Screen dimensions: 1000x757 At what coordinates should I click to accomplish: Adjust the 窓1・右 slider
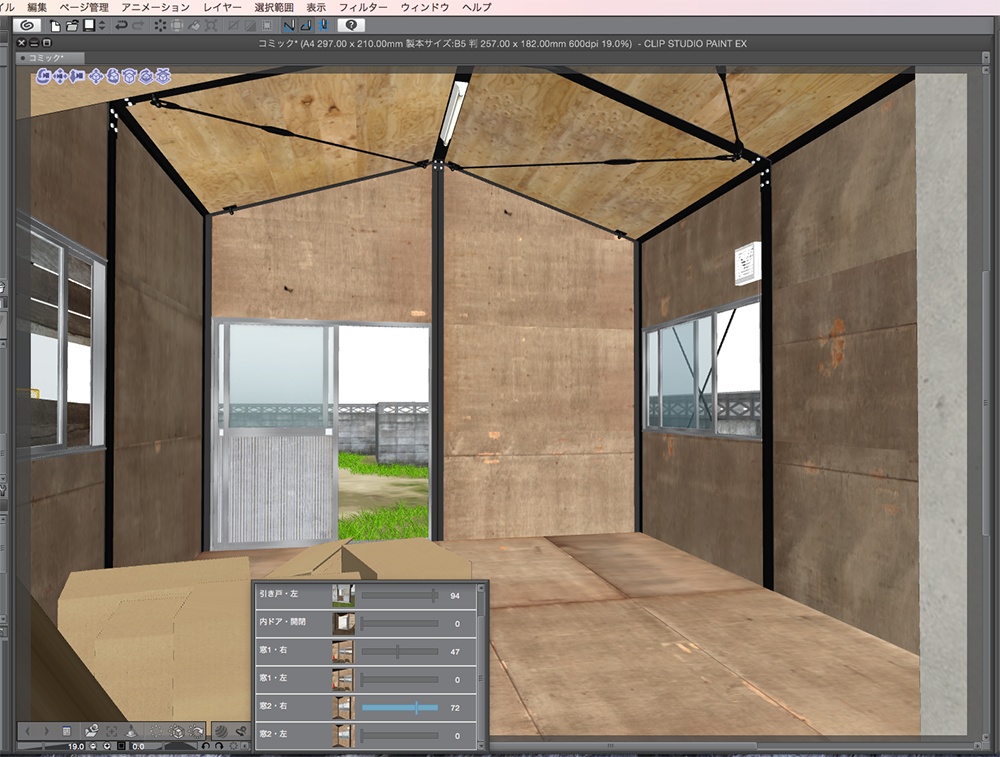400,652
